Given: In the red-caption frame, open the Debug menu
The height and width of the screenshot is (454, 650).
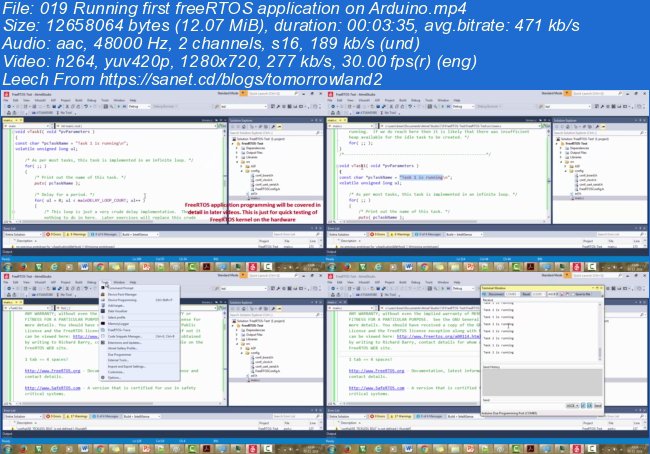Looking at the screenshot, I should pyautogui.click(x=92, y=100).
